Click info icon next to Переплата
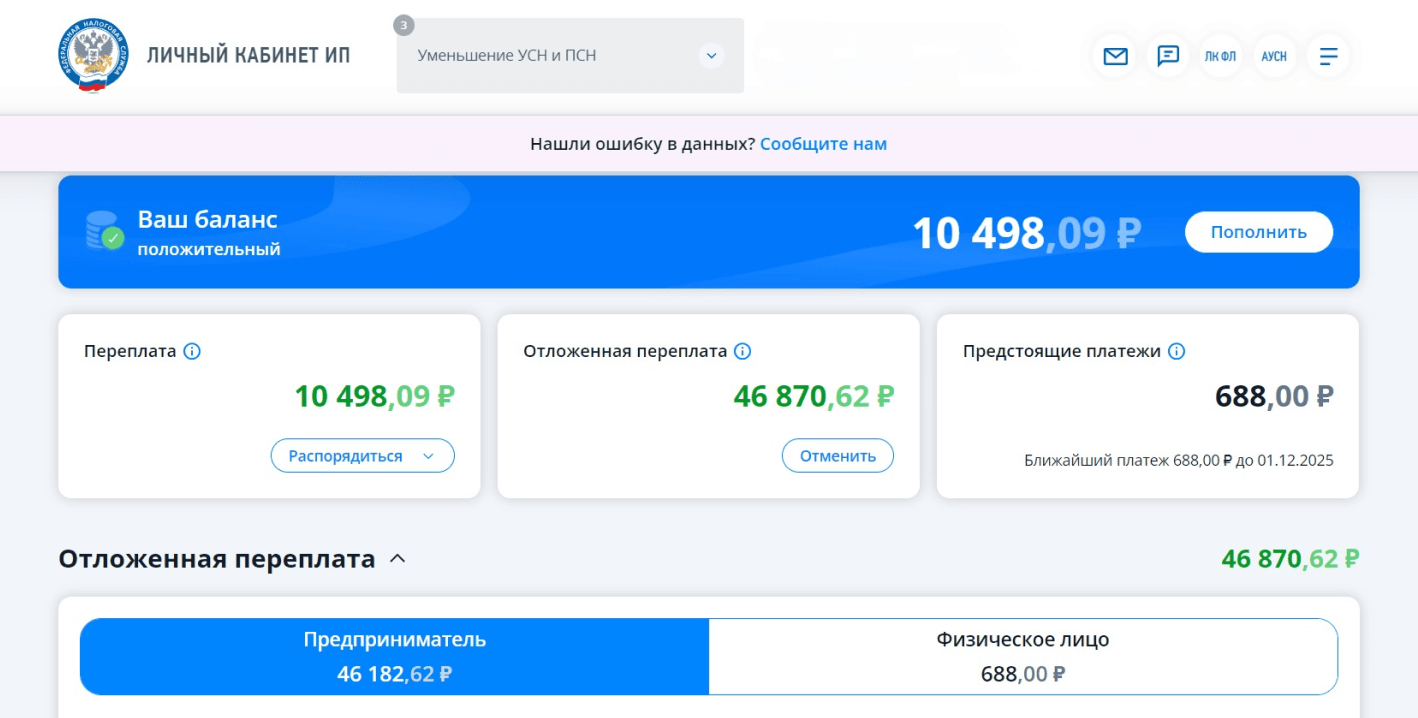 (x=192, y=351)
